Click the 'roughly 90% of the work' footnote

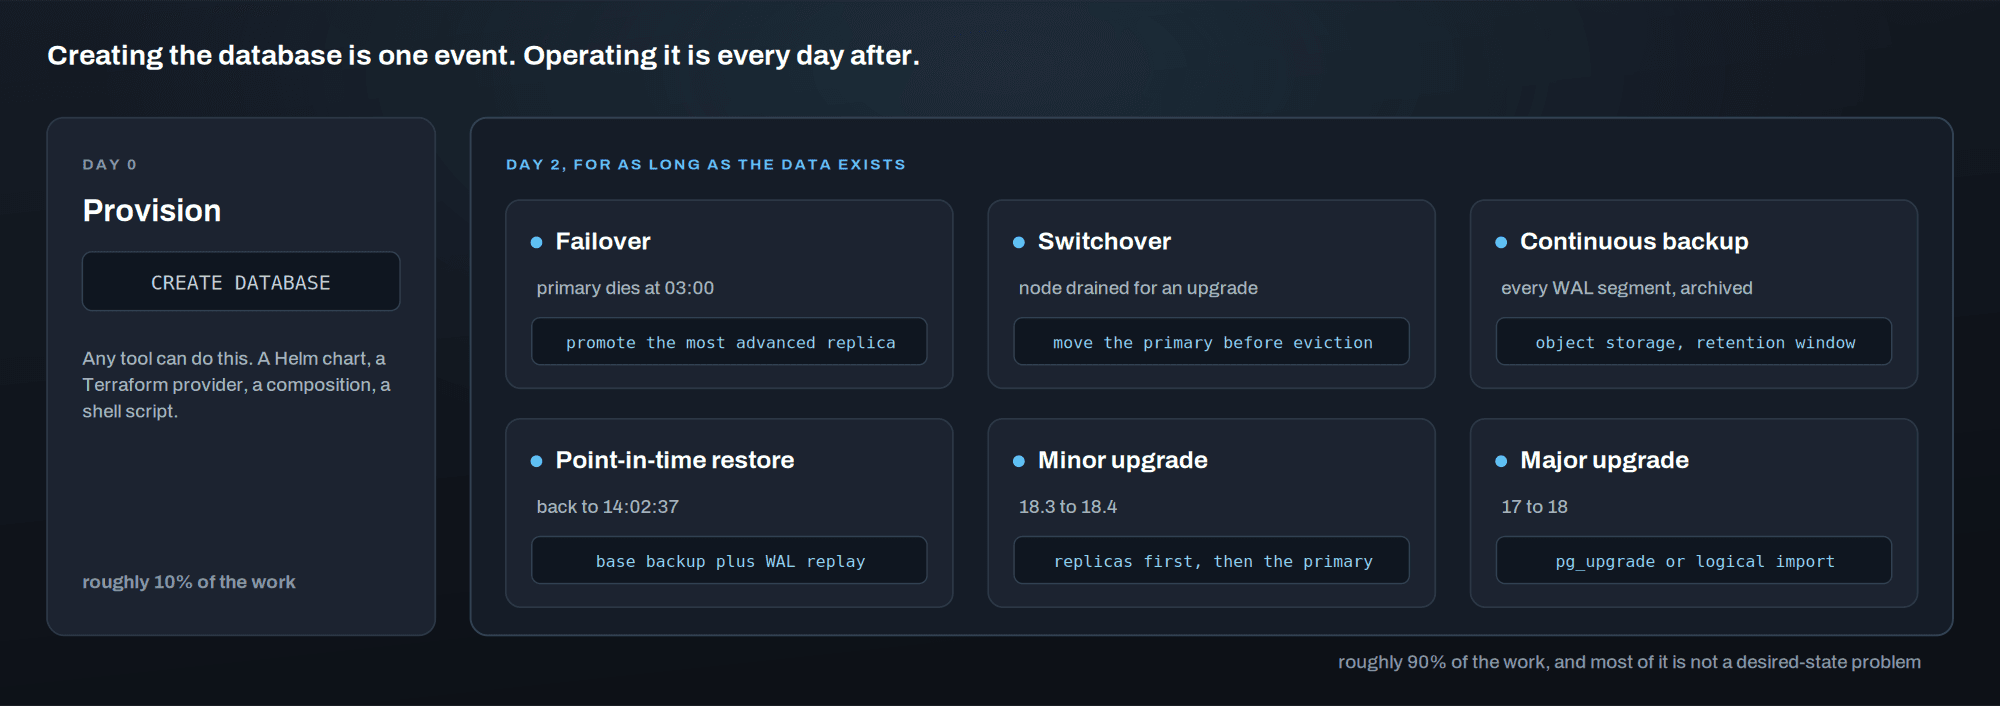click(1629, 662)
